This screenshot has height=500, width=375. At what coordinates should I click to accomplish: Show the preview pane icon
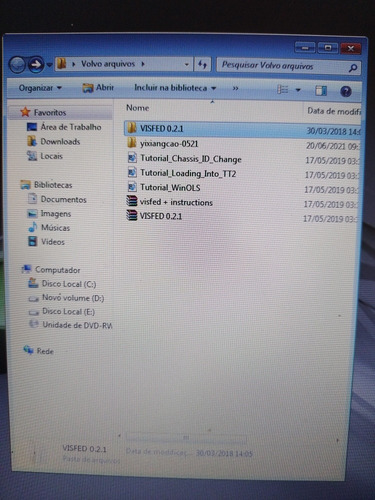(321, 90)
